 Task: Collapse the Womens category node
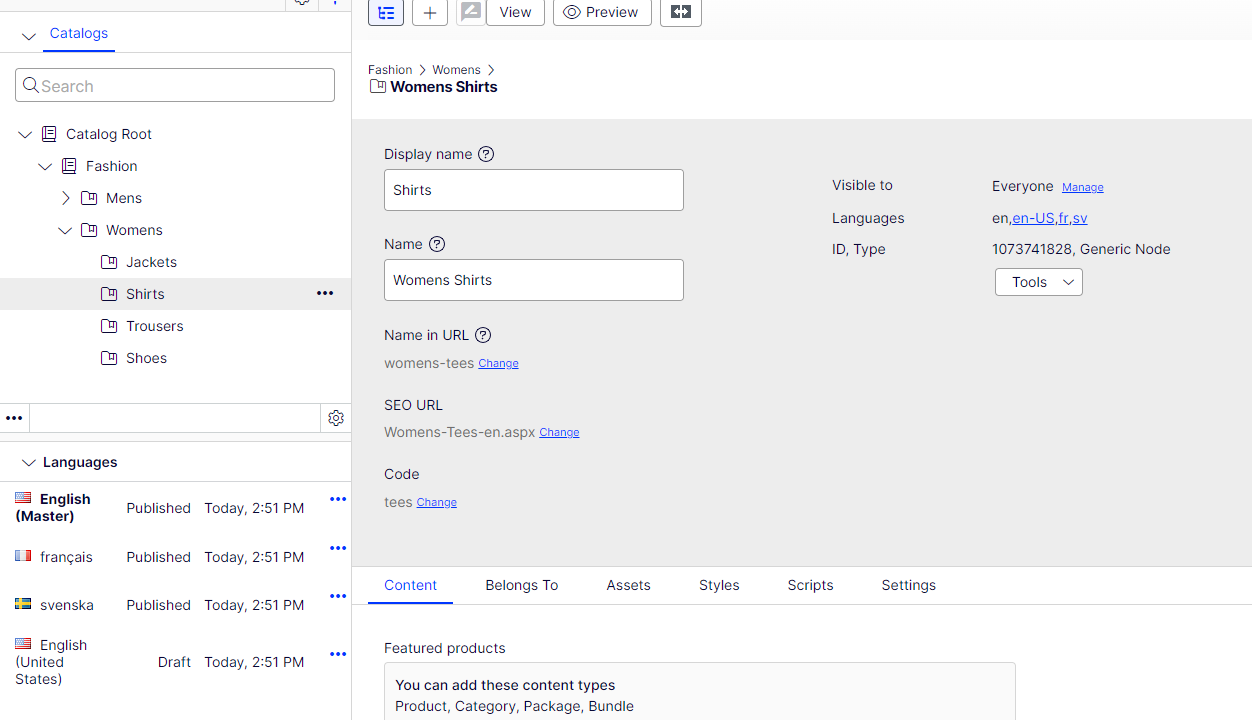pyautogui.click(x=65, y=230)
